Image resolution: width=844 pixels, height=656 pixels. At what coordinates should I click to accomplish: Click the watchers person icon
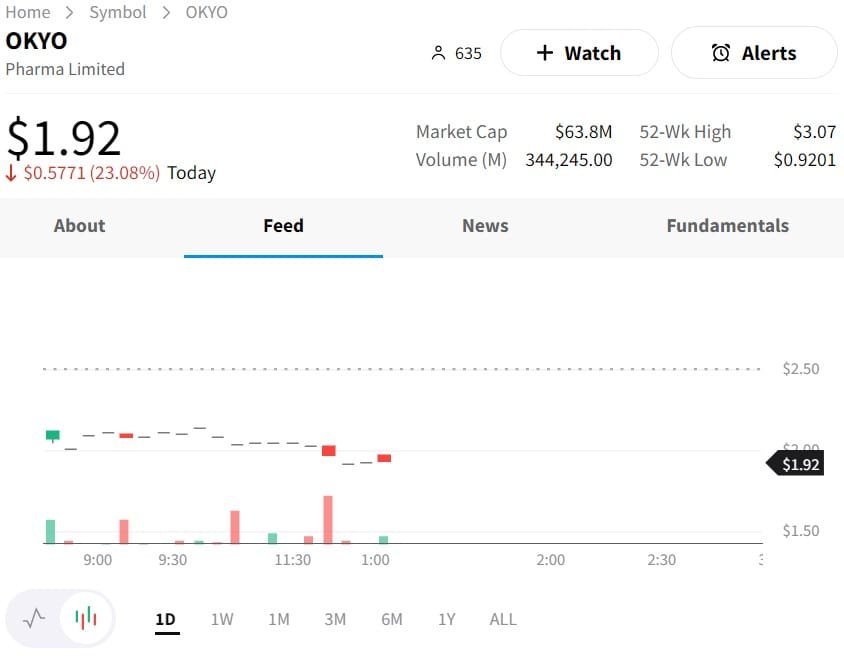437,53
